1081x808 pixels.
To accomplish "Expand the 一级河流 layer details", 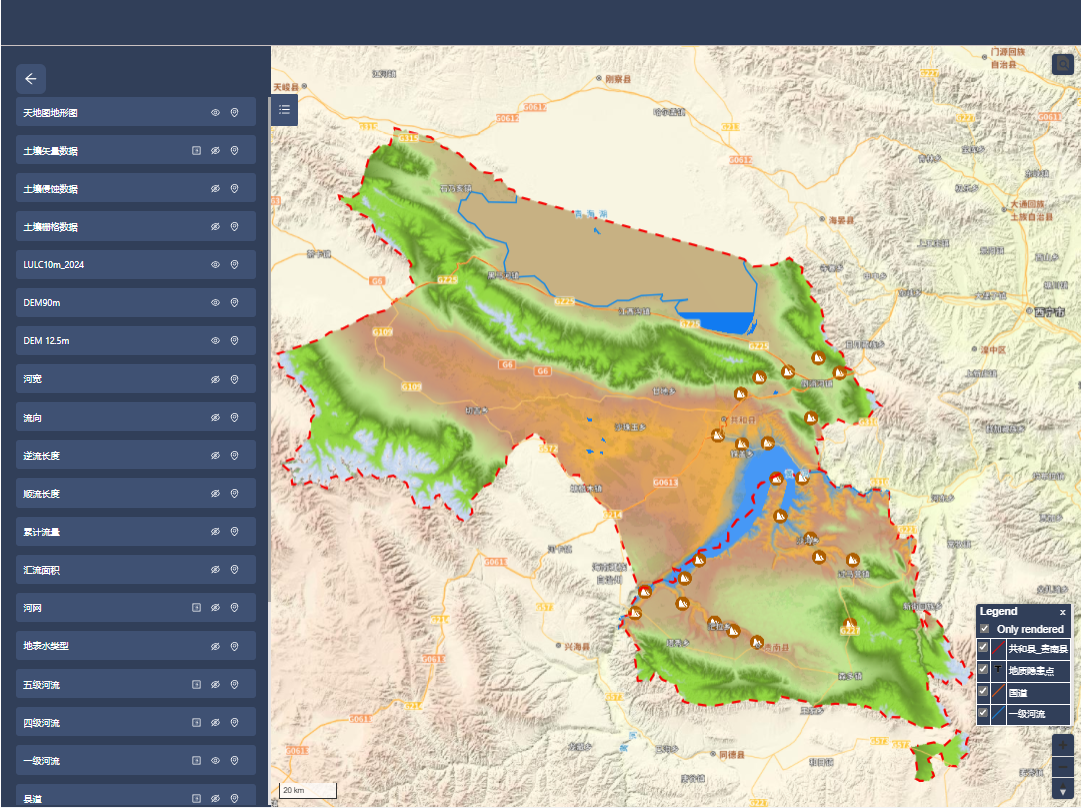I will click(197, 761).
